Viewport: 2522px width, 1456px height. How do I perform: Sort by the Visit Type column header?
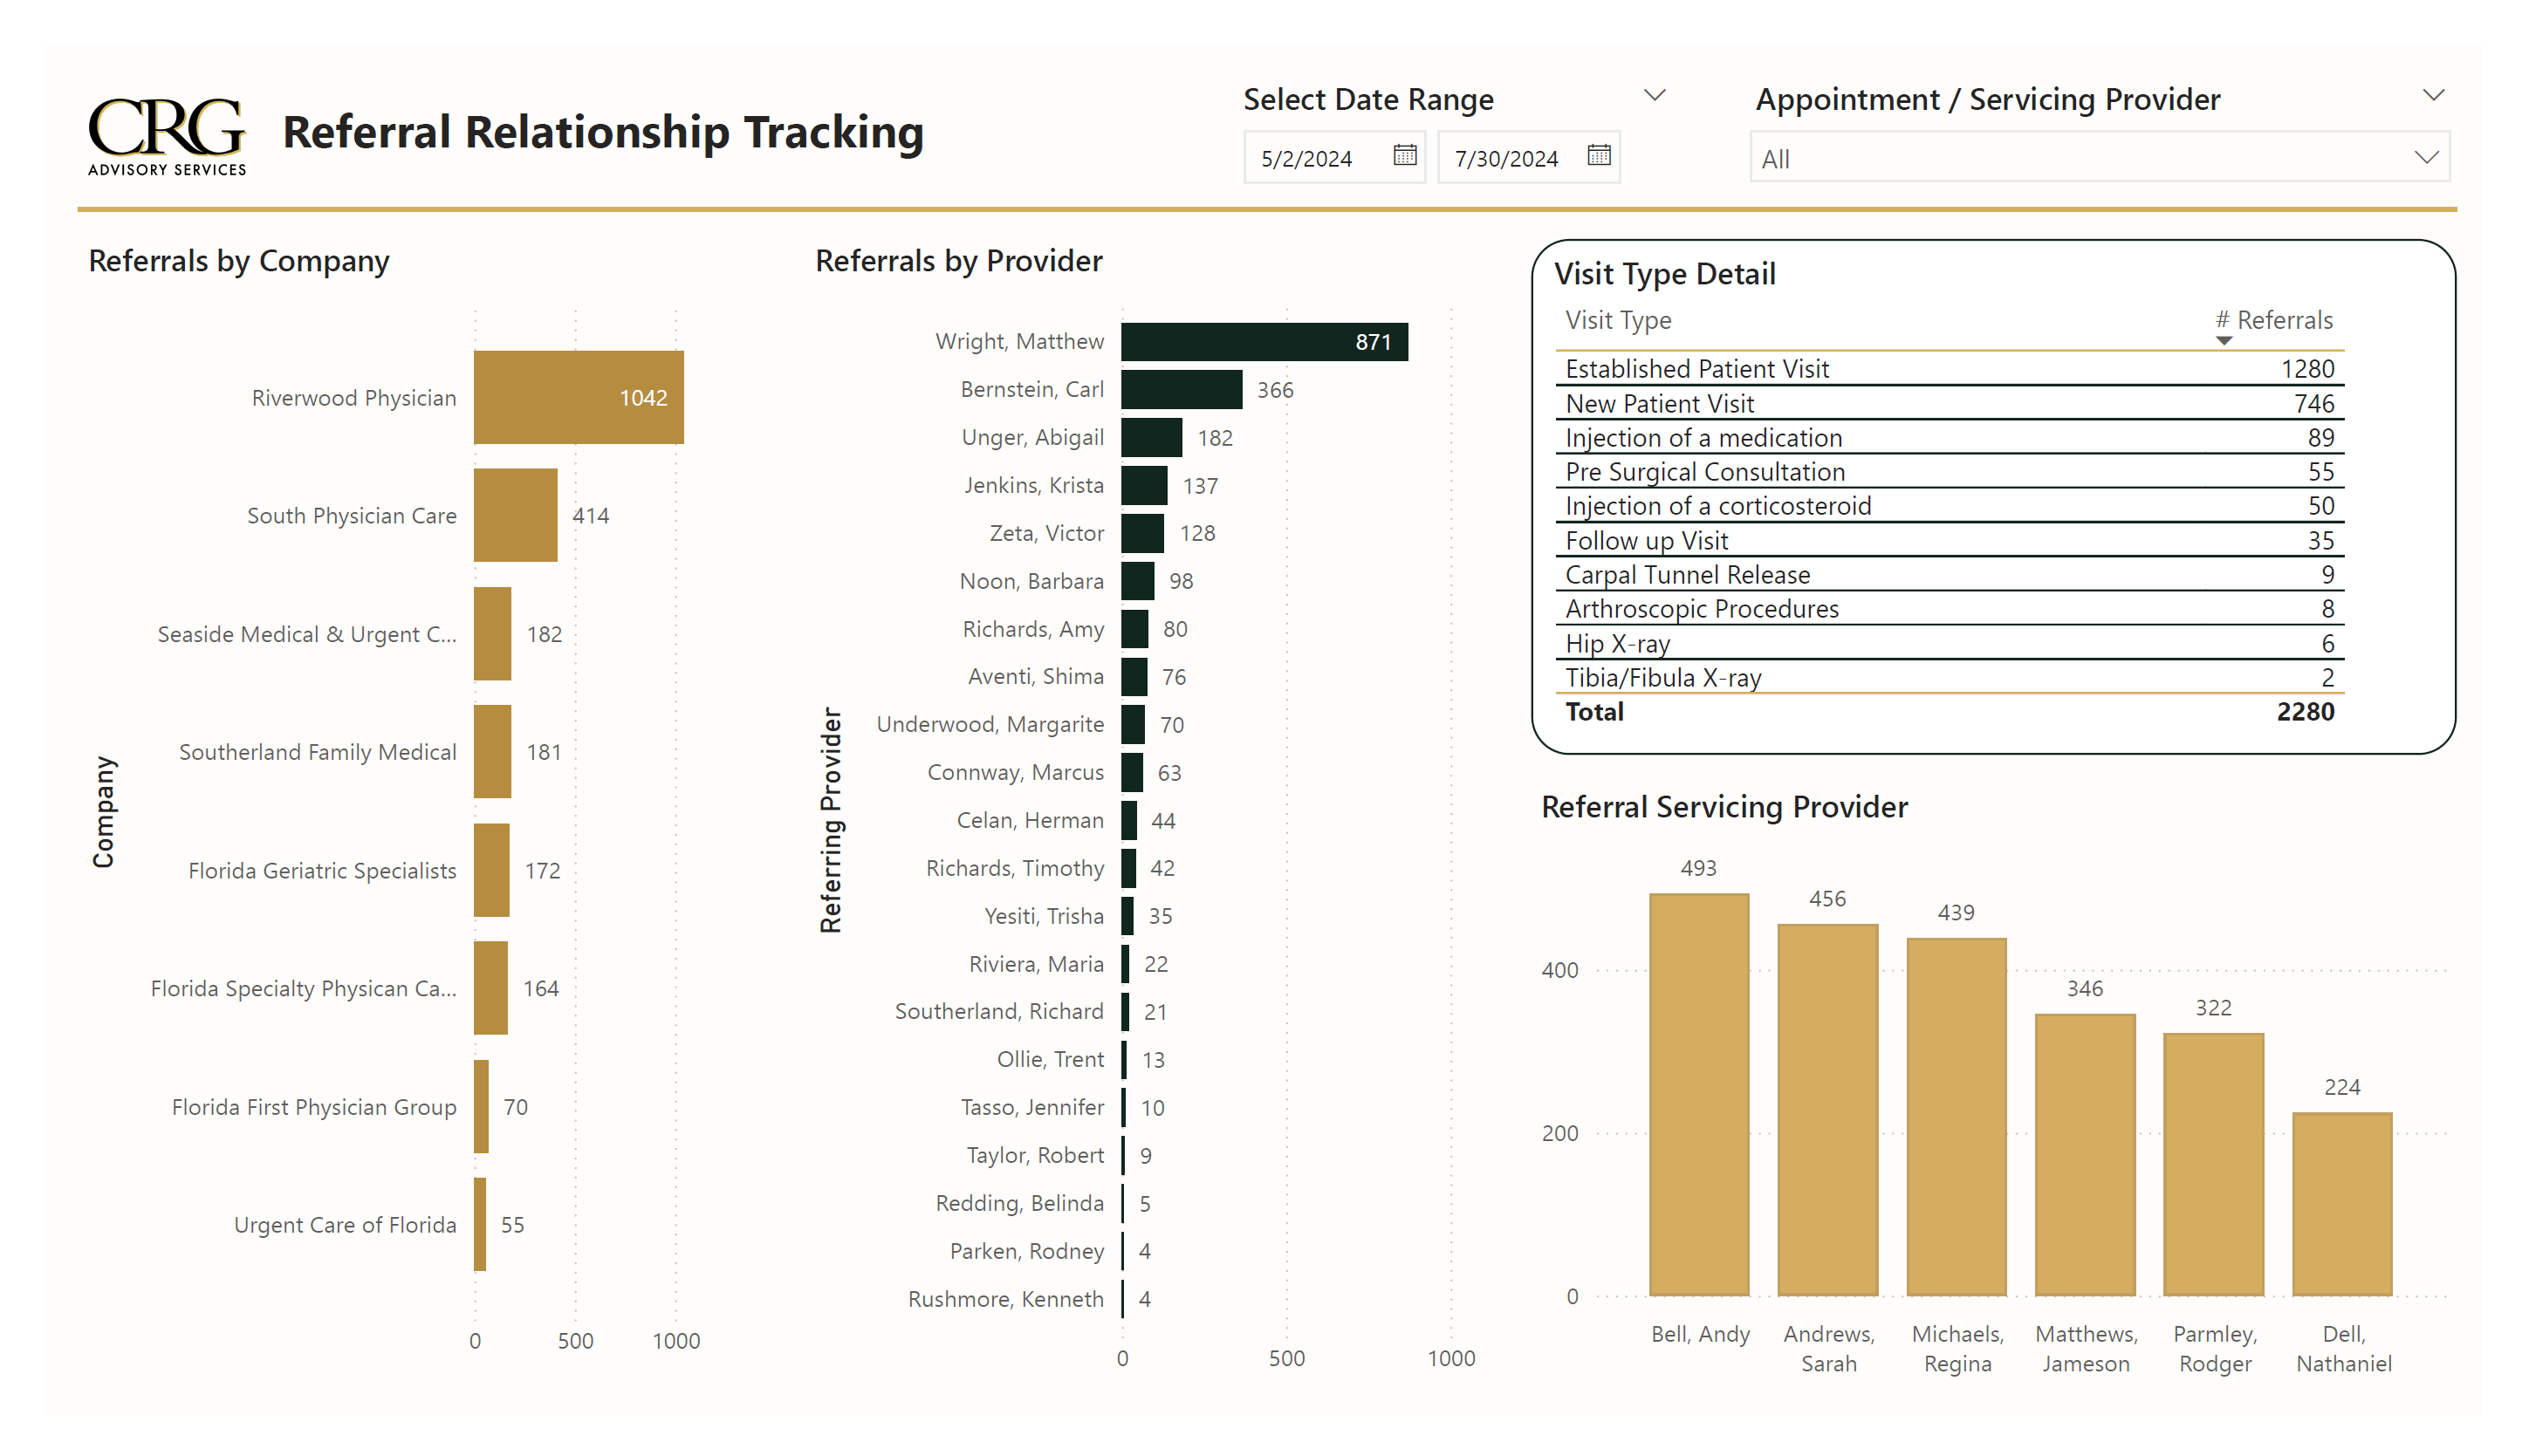[x=1617, y=321]
